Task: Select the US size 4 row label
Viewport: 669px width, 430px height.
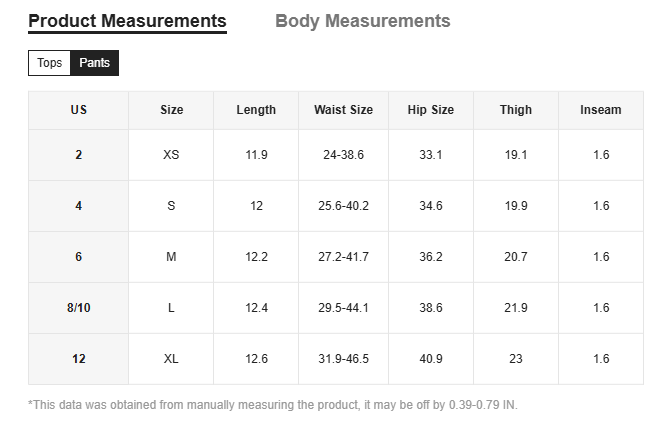Action: pyautogui.click(x=78, y=206)
